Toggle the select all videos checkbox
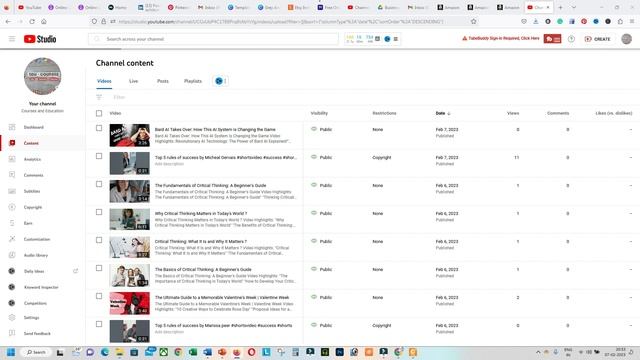This screenshot has width=640, height=360. [x=99, y=113]
